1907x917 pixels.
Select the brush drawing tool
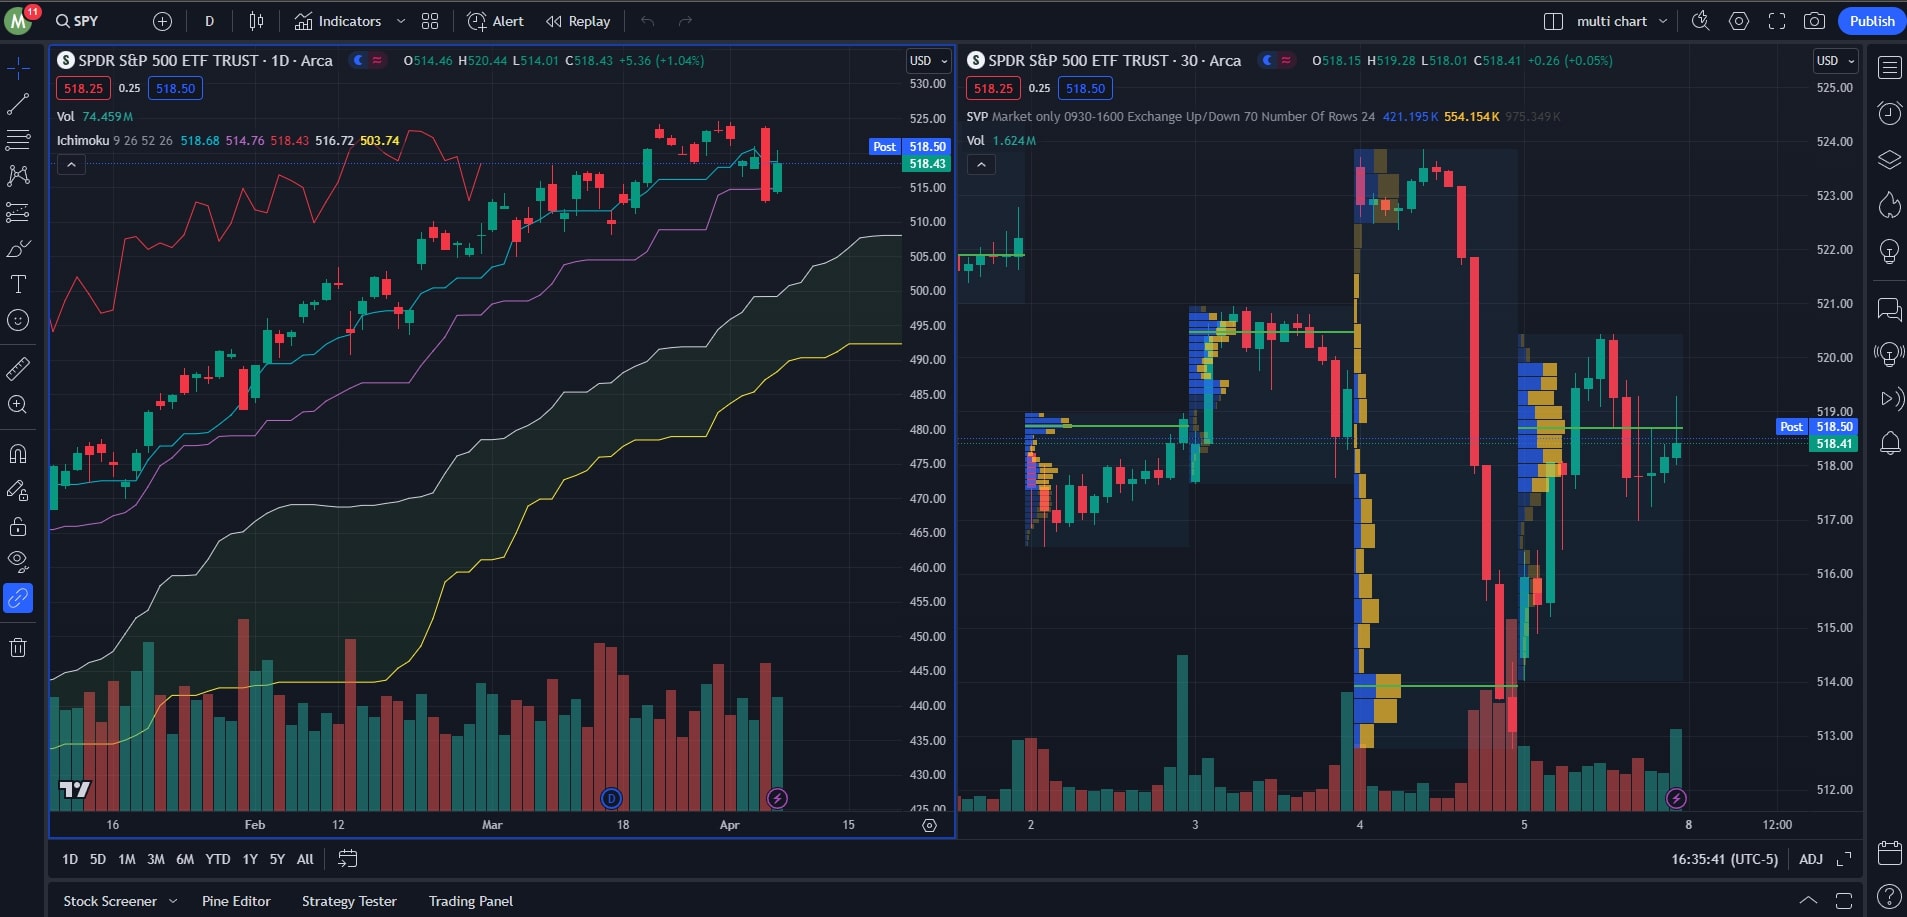point(18,248)
